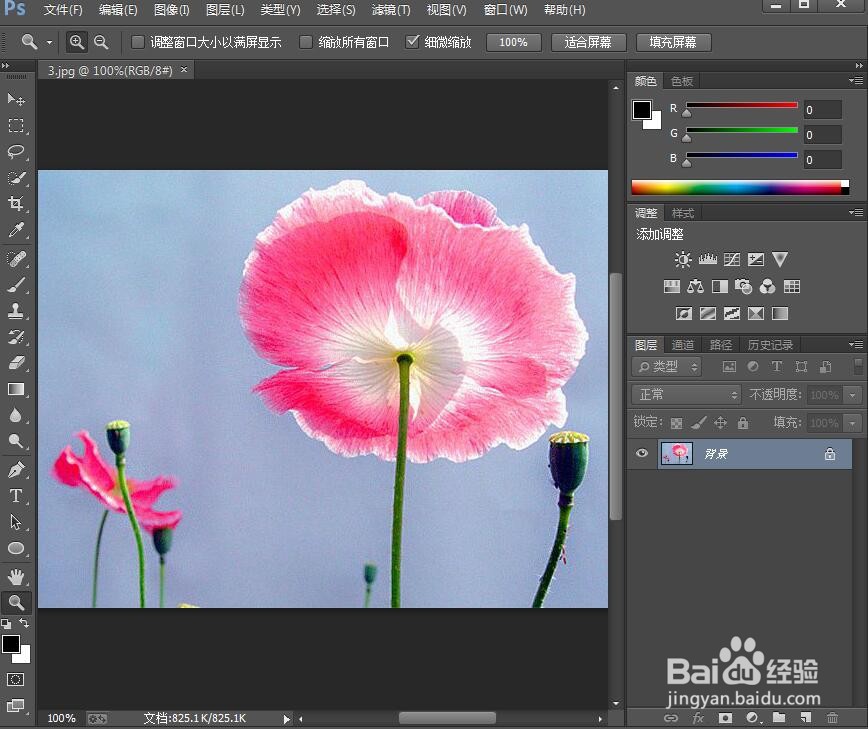Hide the Background layer eye
Screen dimensions: 868x729
pos(642,453)
